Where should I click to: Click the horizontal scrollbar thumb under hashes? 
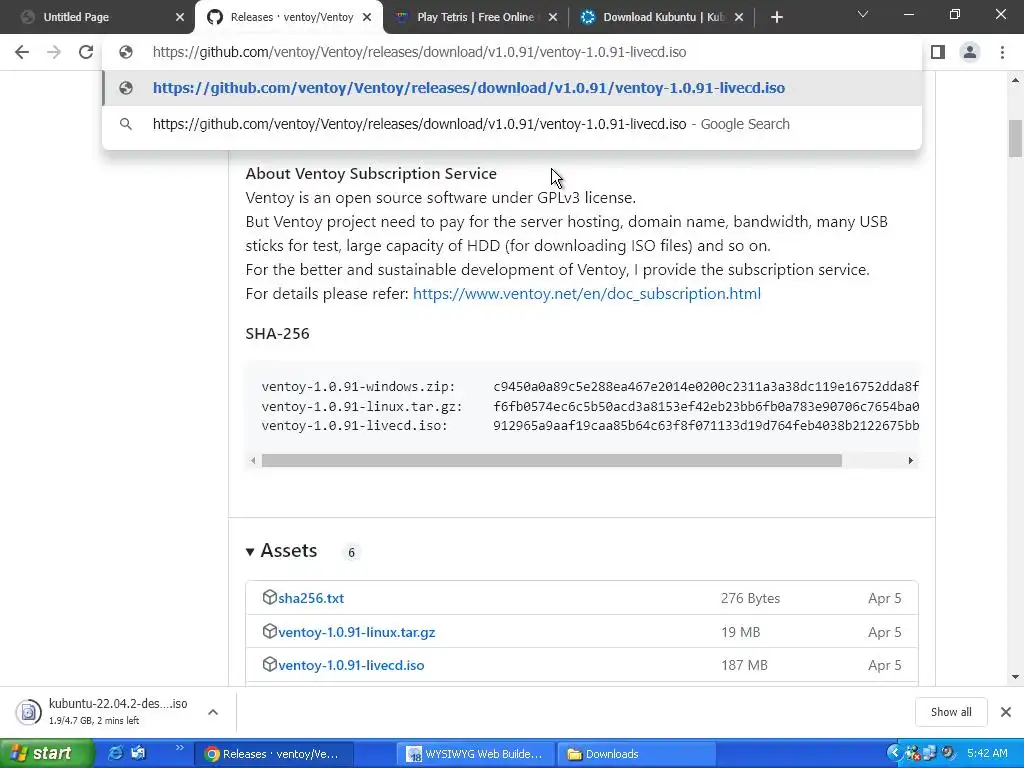552,460
